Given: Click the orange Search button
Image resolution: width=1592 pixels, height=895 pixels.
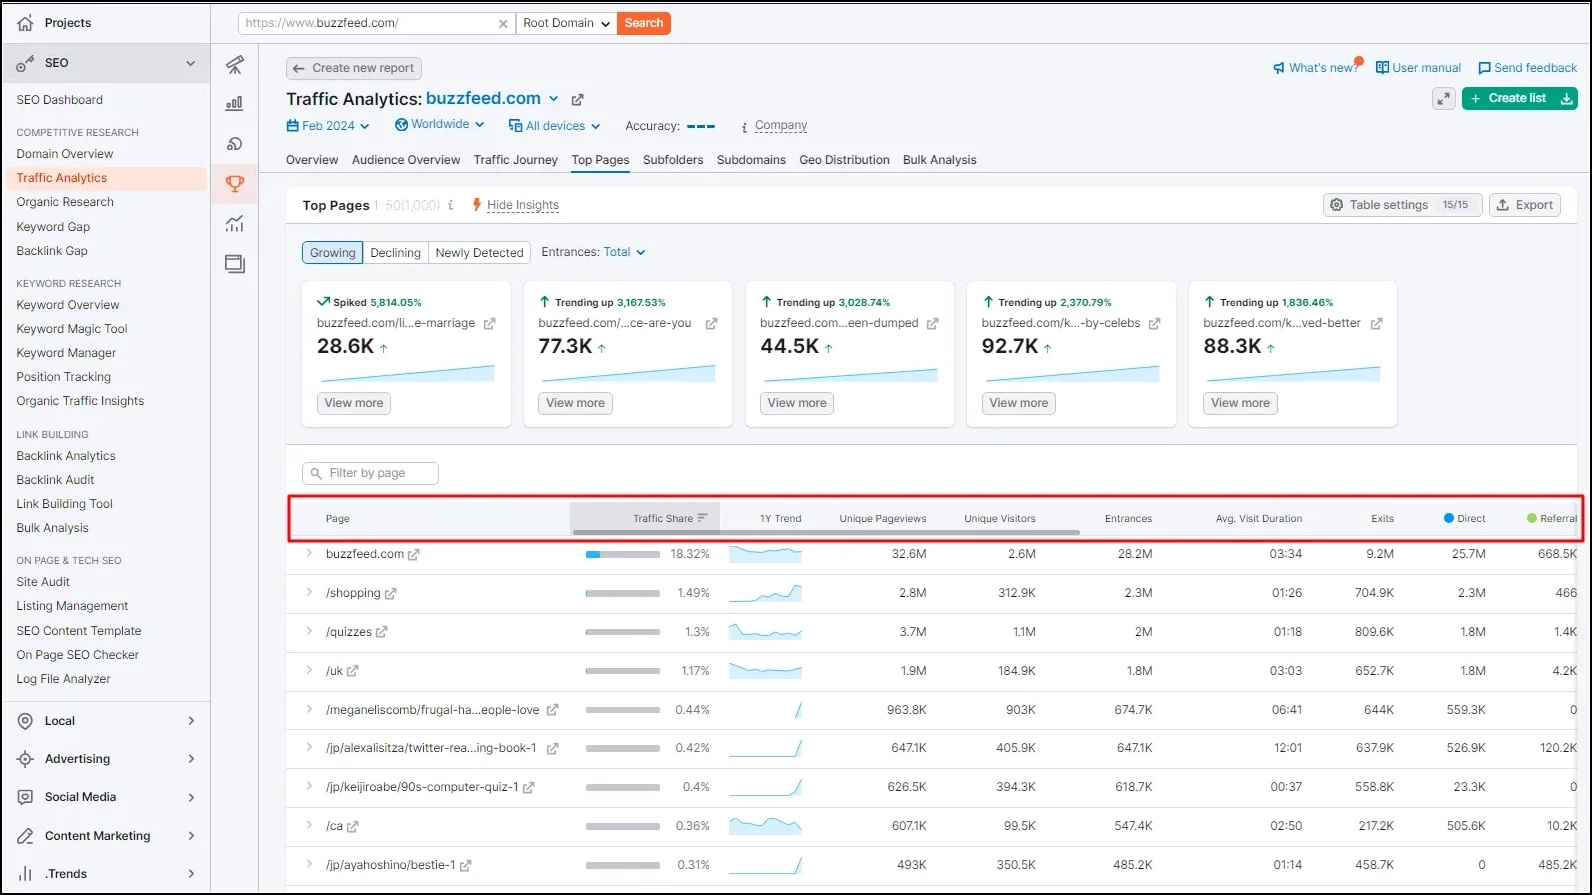Looking at the screenshot, I should [644, 23].
